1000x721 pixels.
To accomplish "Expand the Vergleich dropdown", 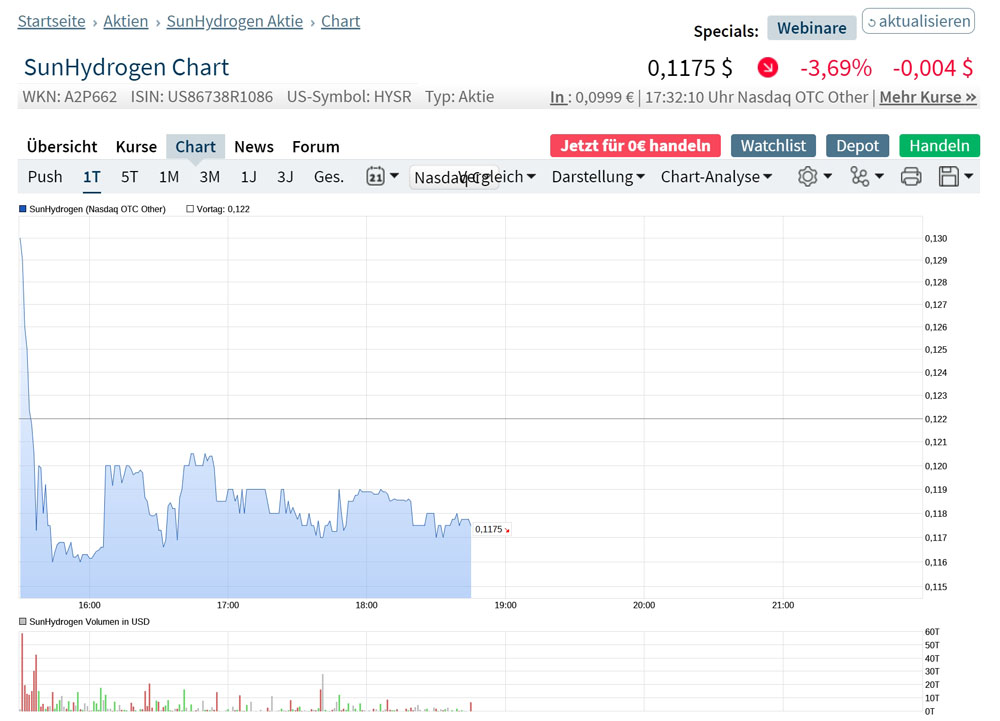I will click(497, 177).
